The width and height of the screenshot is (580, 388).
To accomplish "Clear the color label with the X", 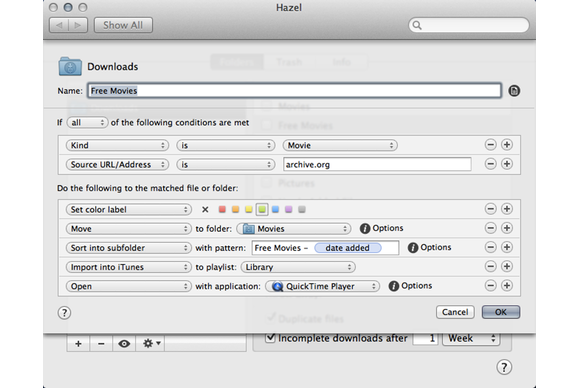I will point(205,210).
